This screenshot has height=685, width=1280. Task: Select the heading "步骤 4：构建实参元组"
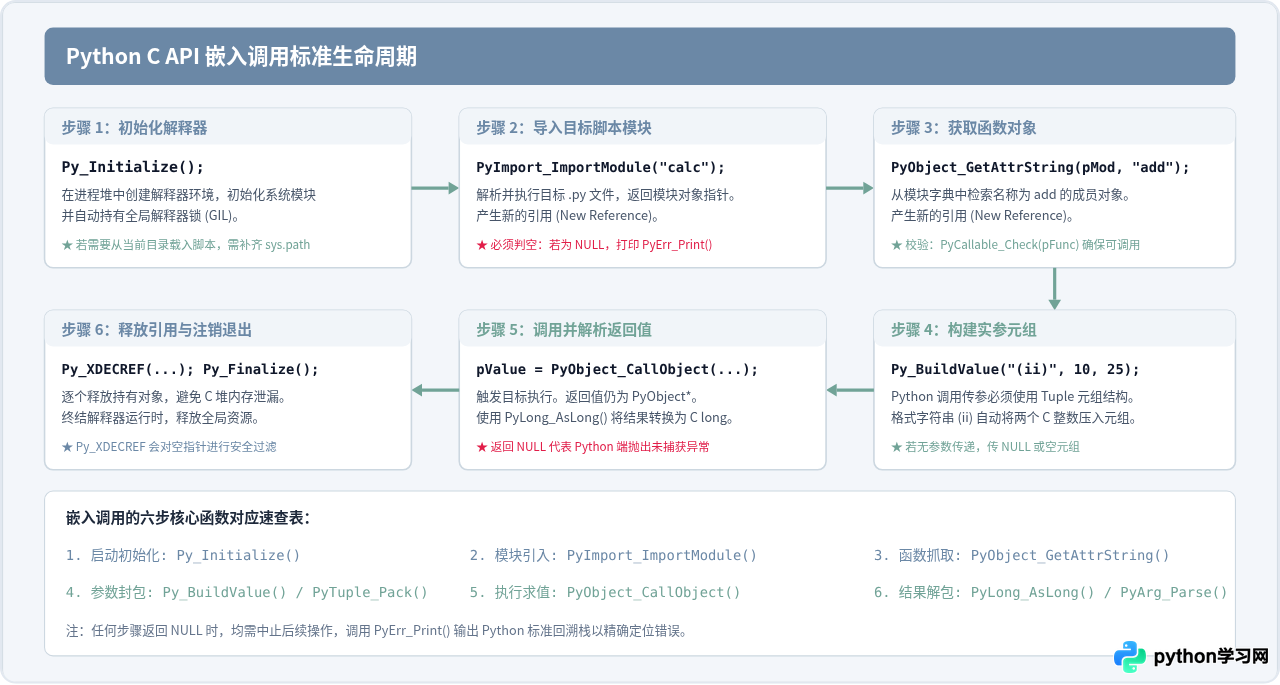pyautogui.click(x=963, y=330)
